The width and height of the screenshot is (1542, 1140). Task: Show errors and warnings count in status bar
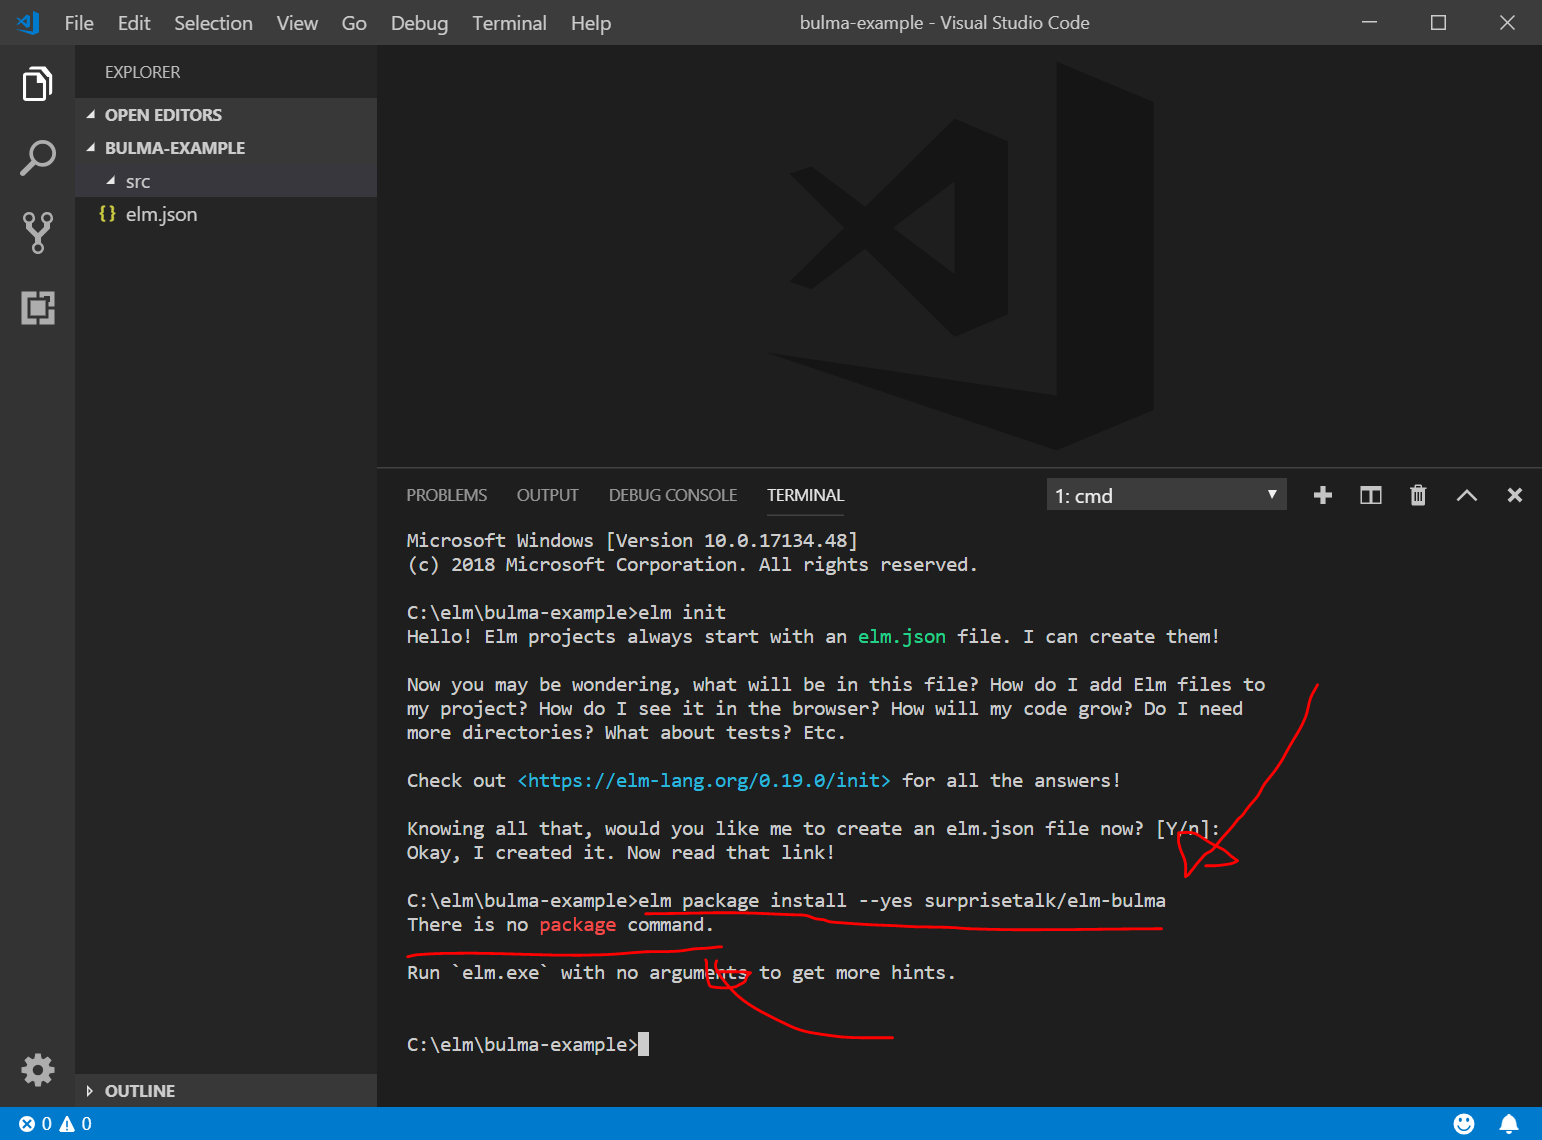pos(55,1124)
